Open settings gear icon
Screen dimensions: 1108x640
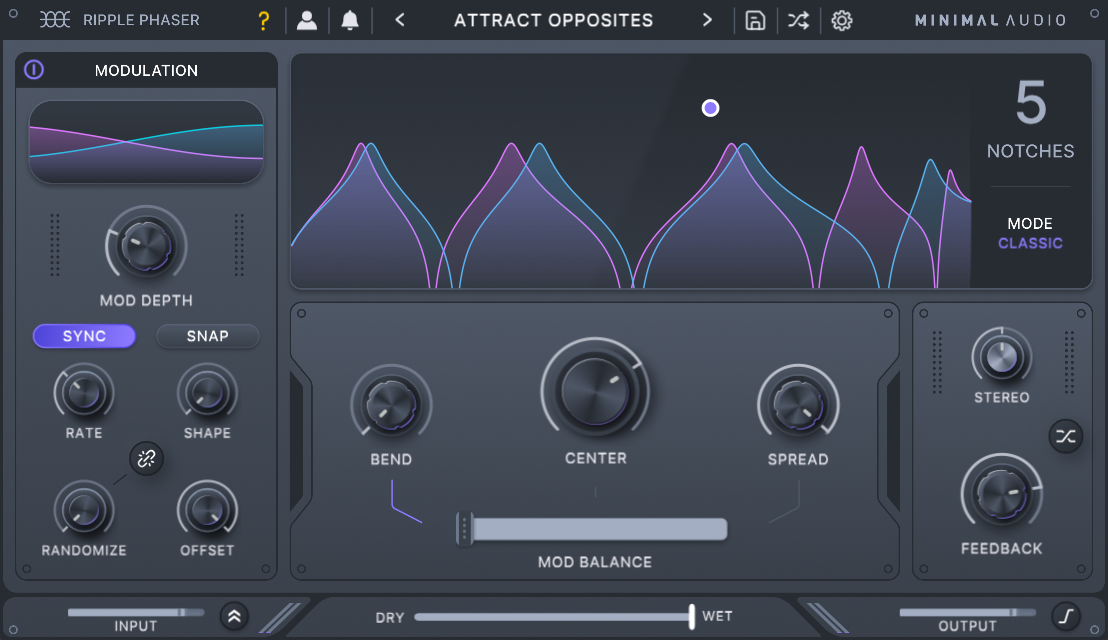[x=842, y=20]
